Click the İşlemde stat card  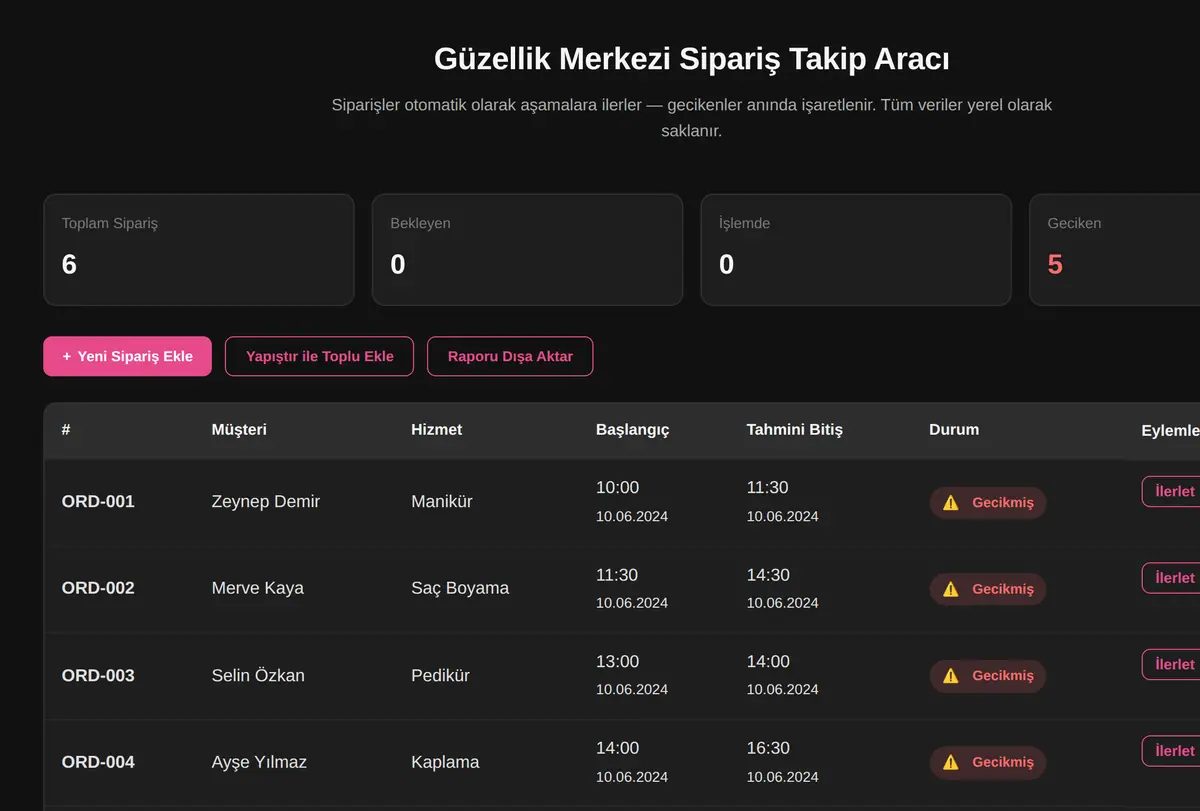pyautogui.click(x=856, y=249)
